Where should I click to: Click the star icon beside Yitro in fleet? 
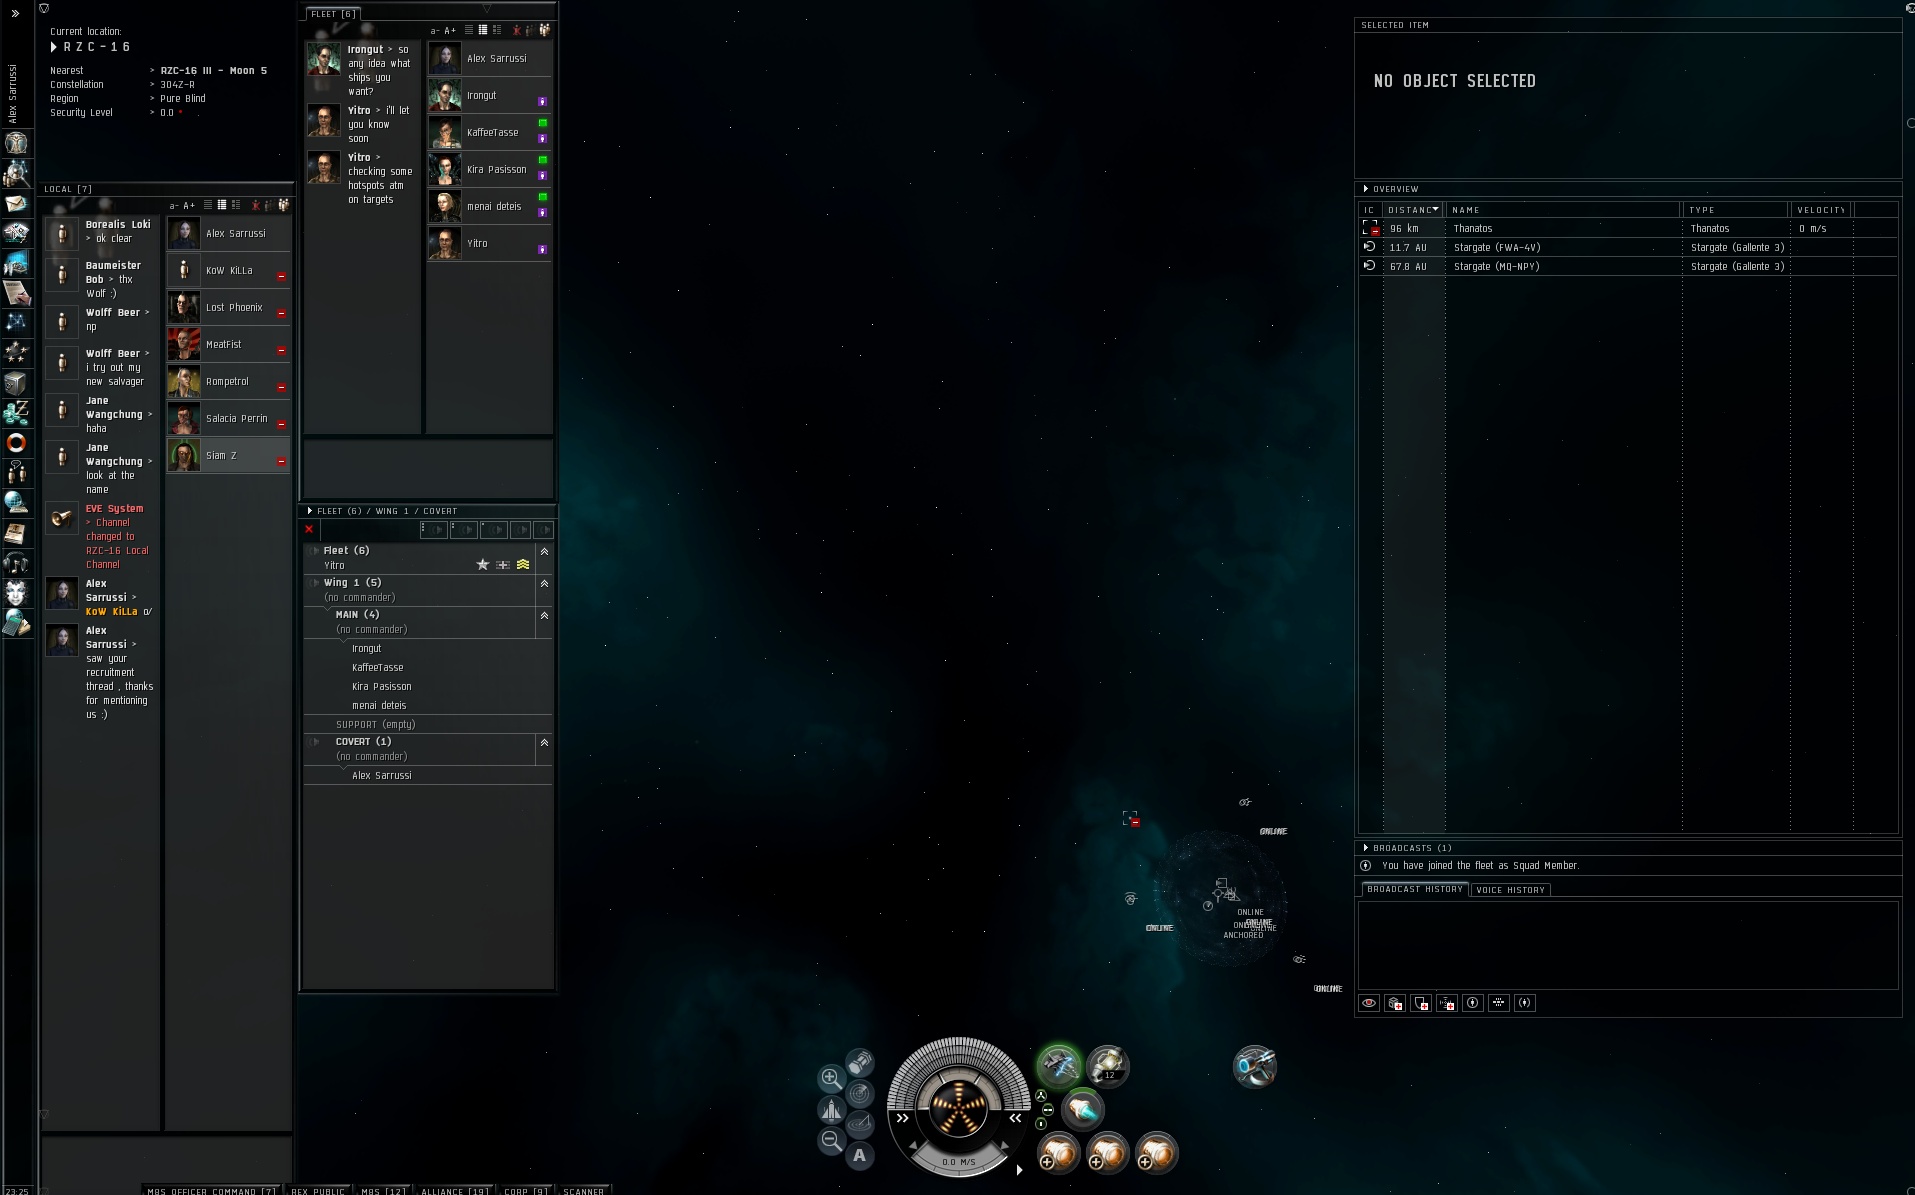[x=483, y=565]
